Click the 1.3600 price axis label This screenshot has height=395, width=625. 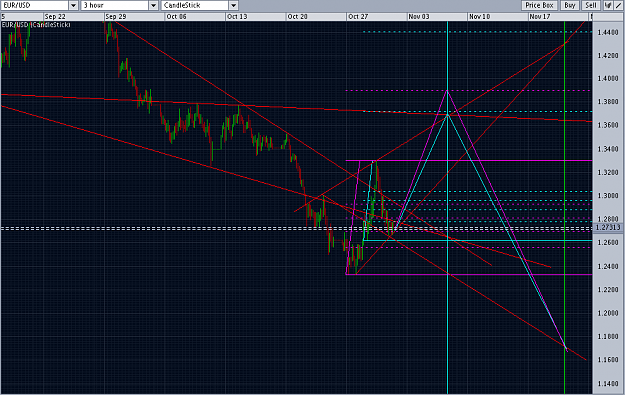point(608,126)
